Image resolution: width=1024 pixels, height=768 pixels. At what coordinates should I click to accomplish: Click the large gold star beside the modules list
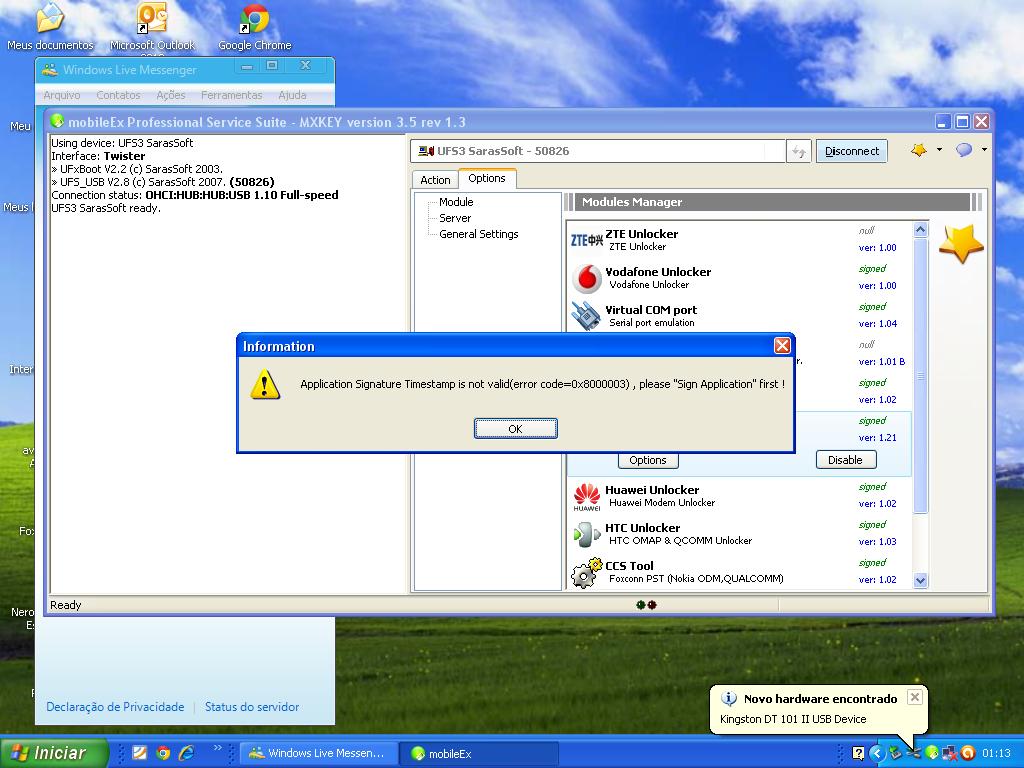[x=961, y=244]
